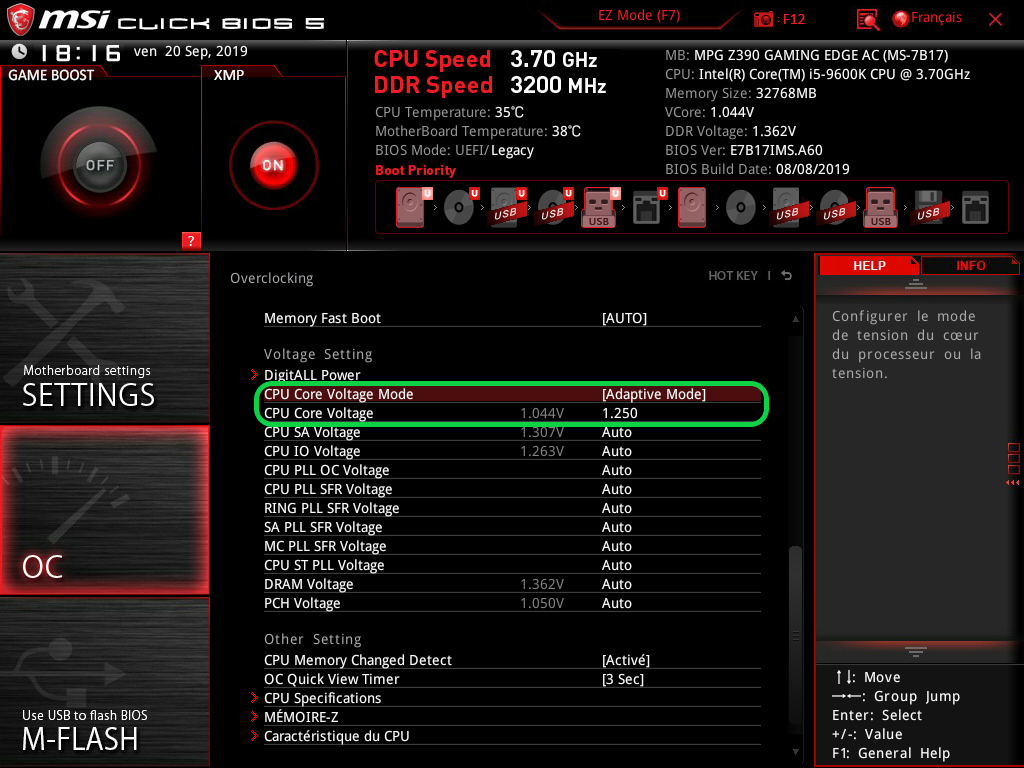Switch to EZ Mode (F7)
The height and width of the screenshot is (768, 1024).
pyautogui.click(x=639, y=16)
